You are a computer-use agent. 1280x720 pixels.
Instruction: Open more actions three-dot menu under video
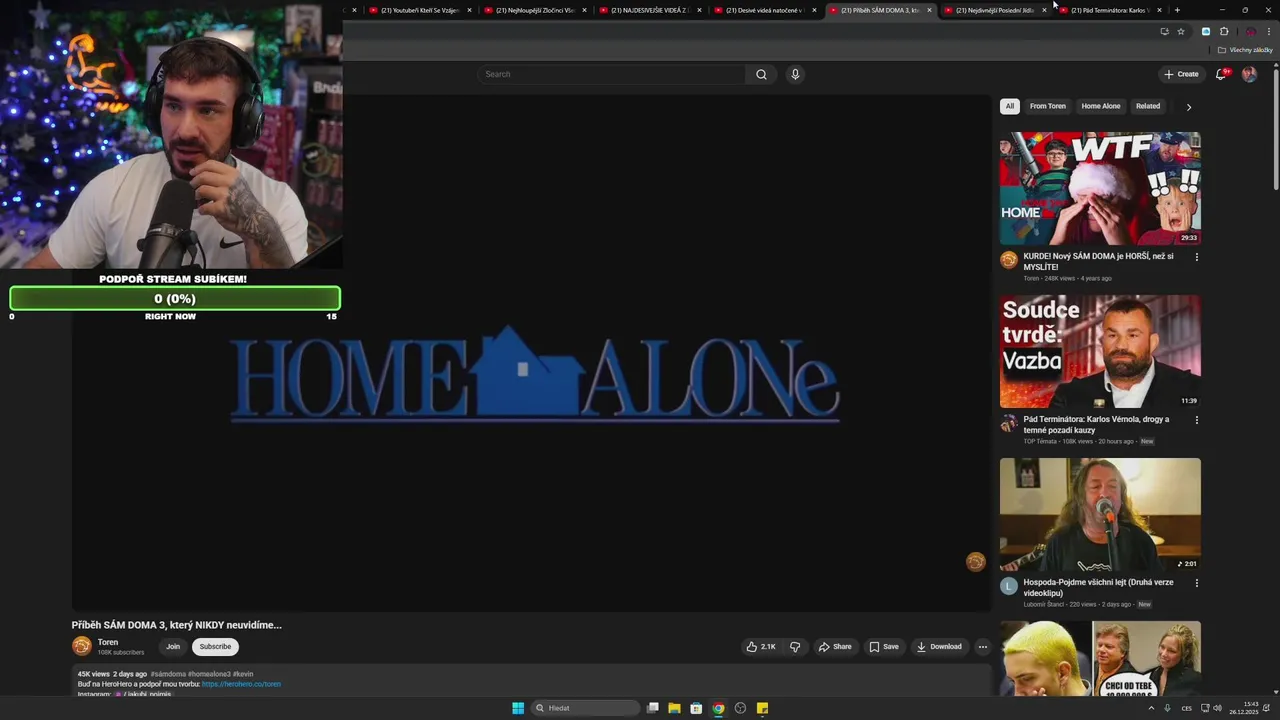pos(982,647)
